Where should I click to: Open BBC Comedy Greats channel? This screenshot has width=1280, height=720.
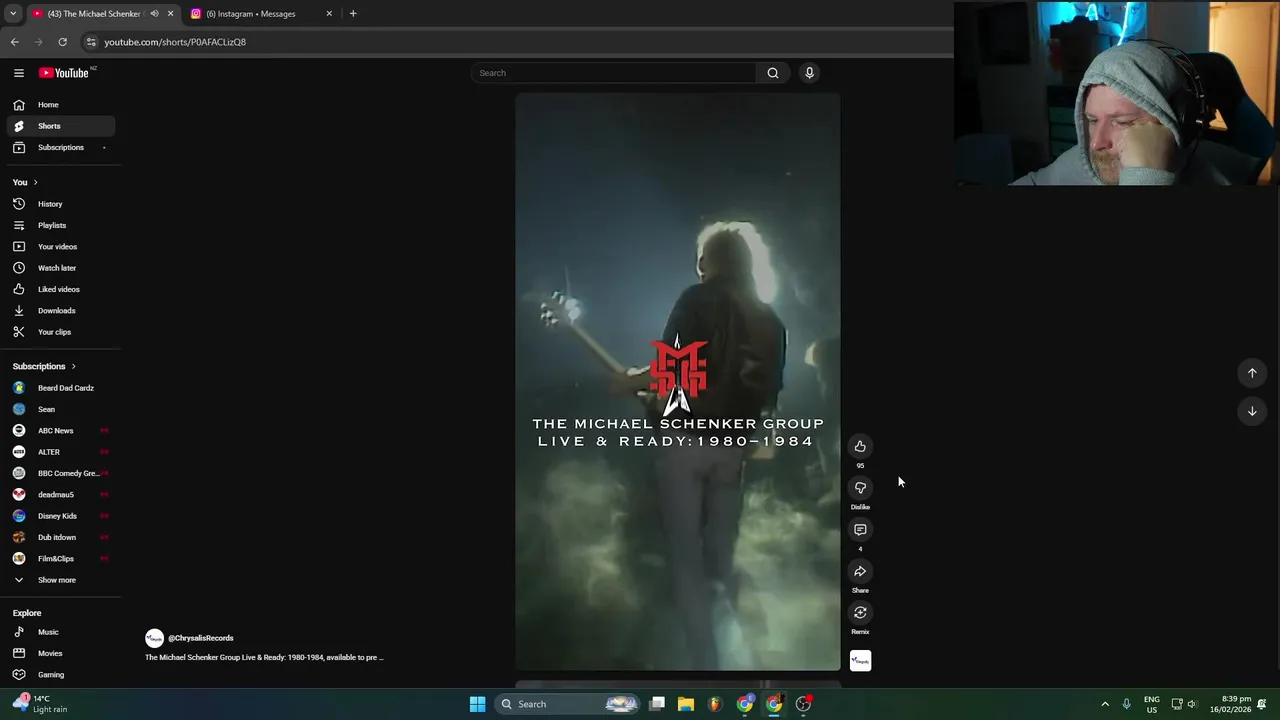tap(61, 473)
